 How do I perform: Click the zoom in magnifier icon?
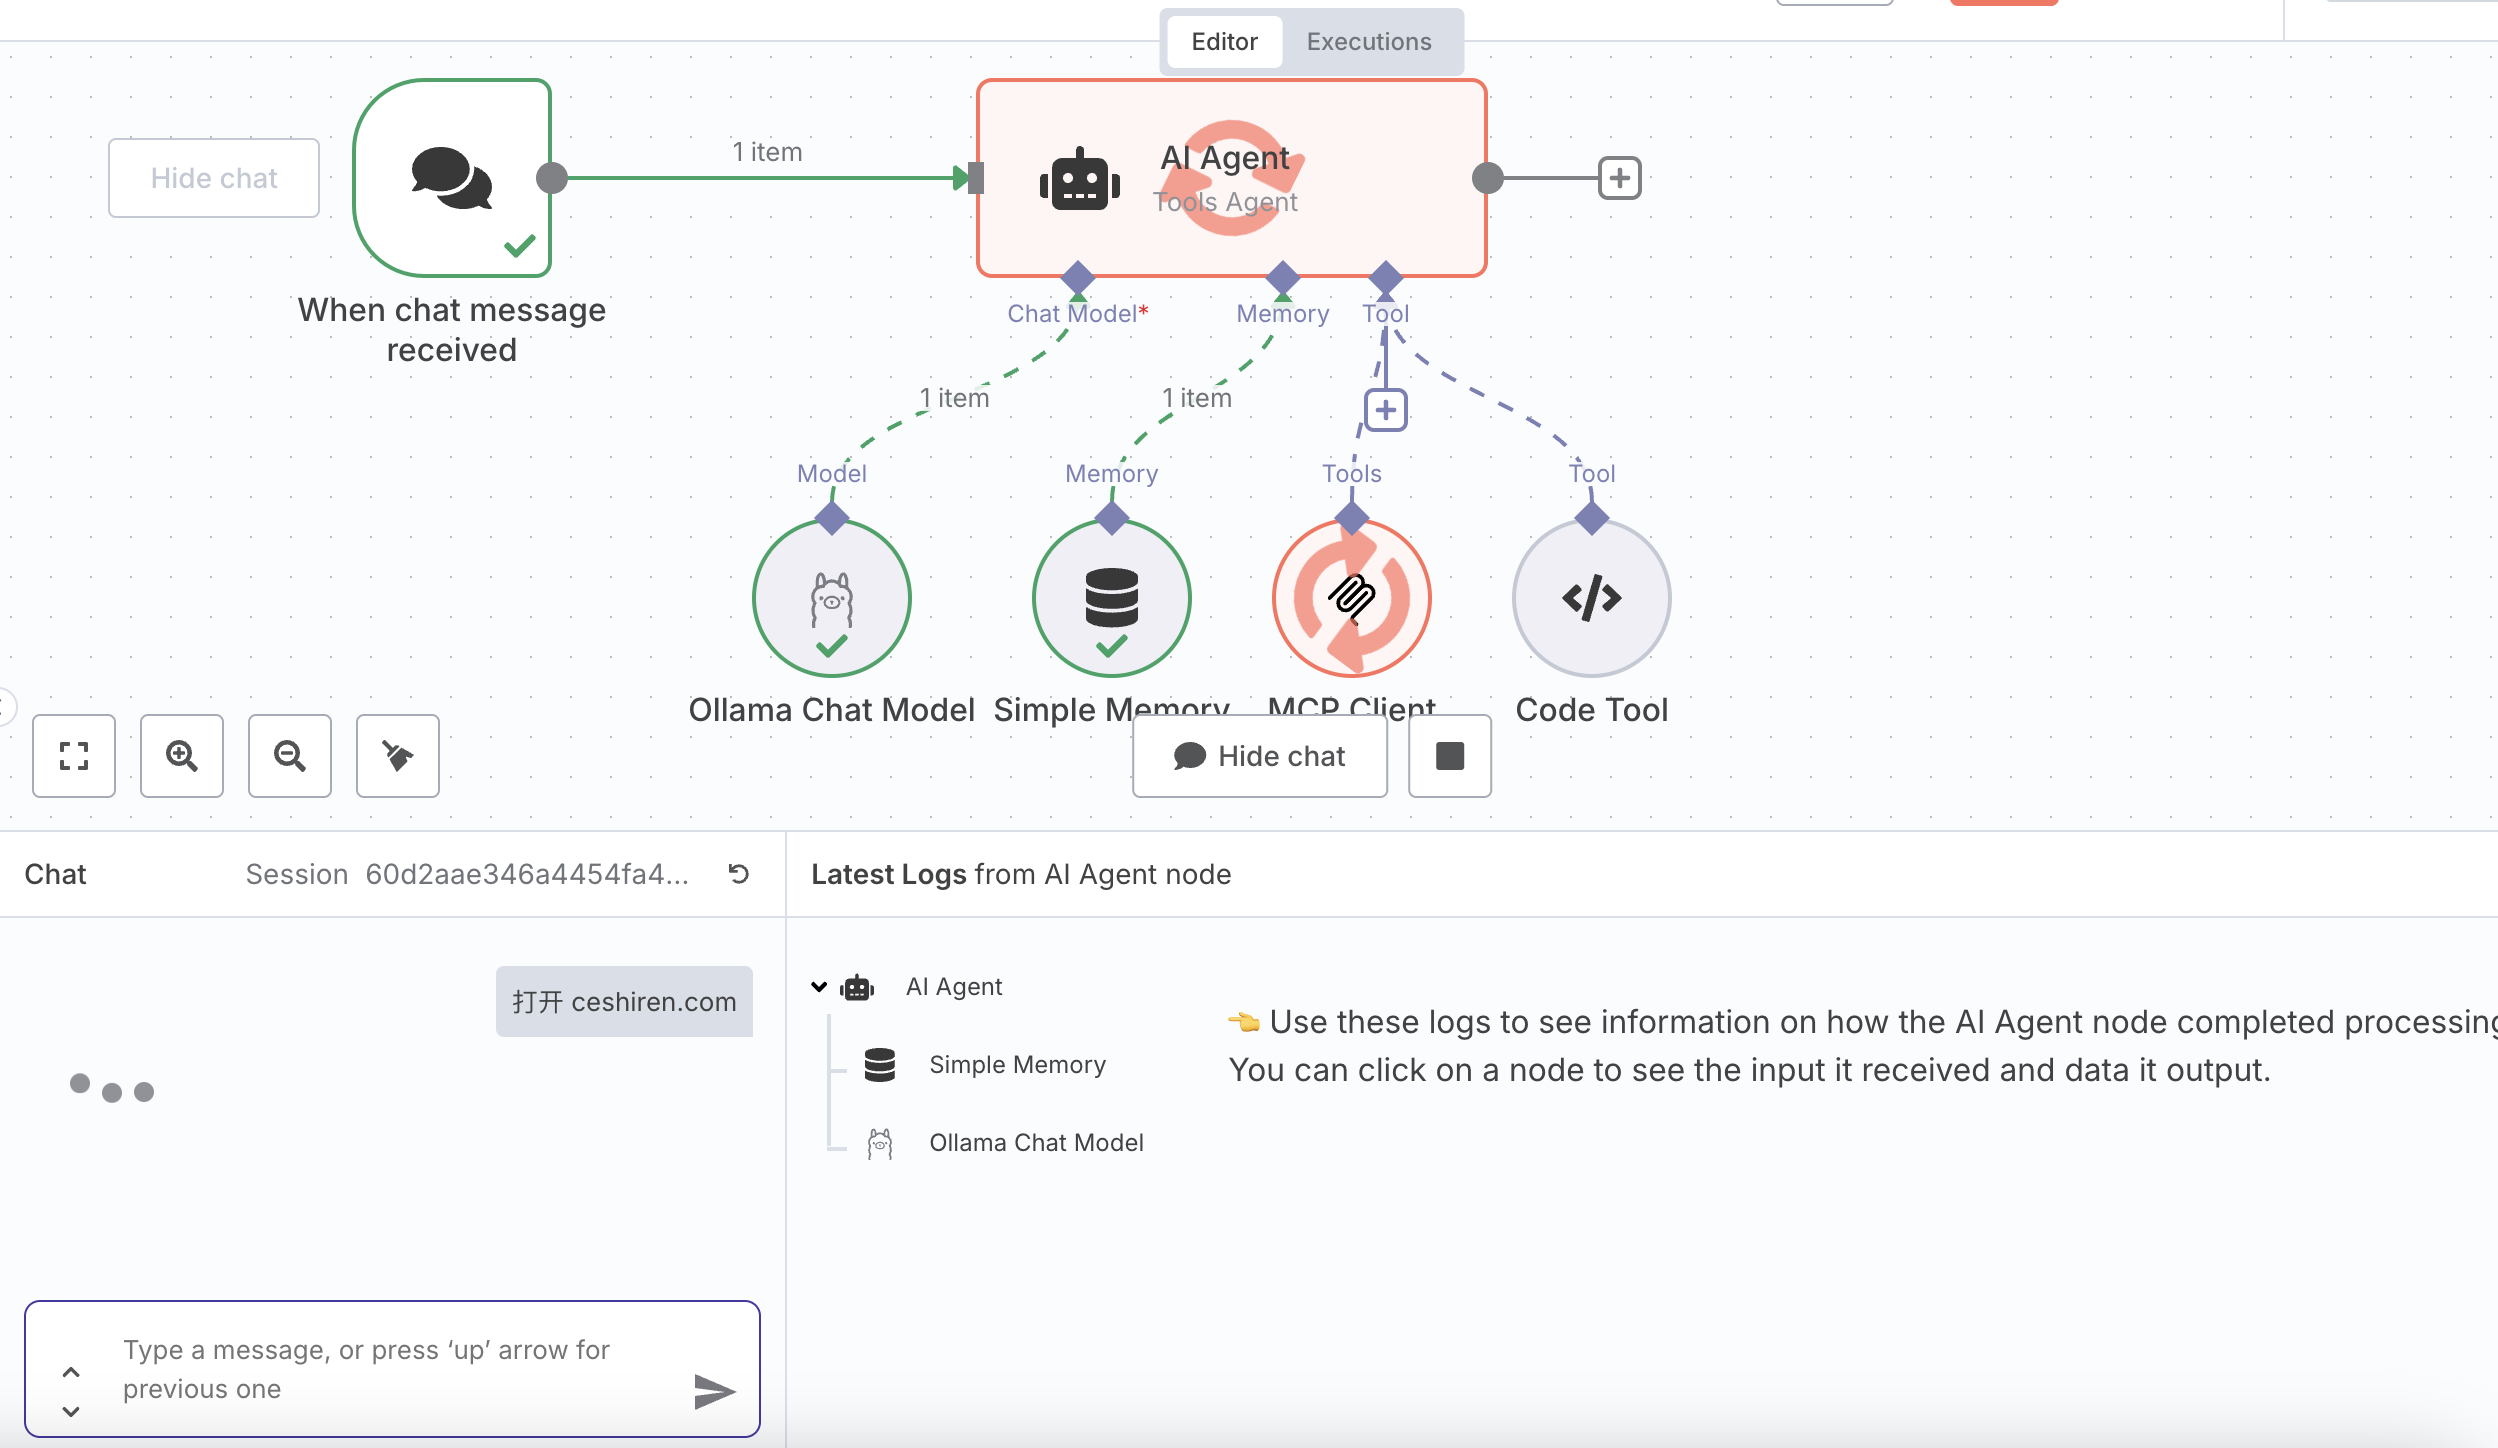pos(182,756)
